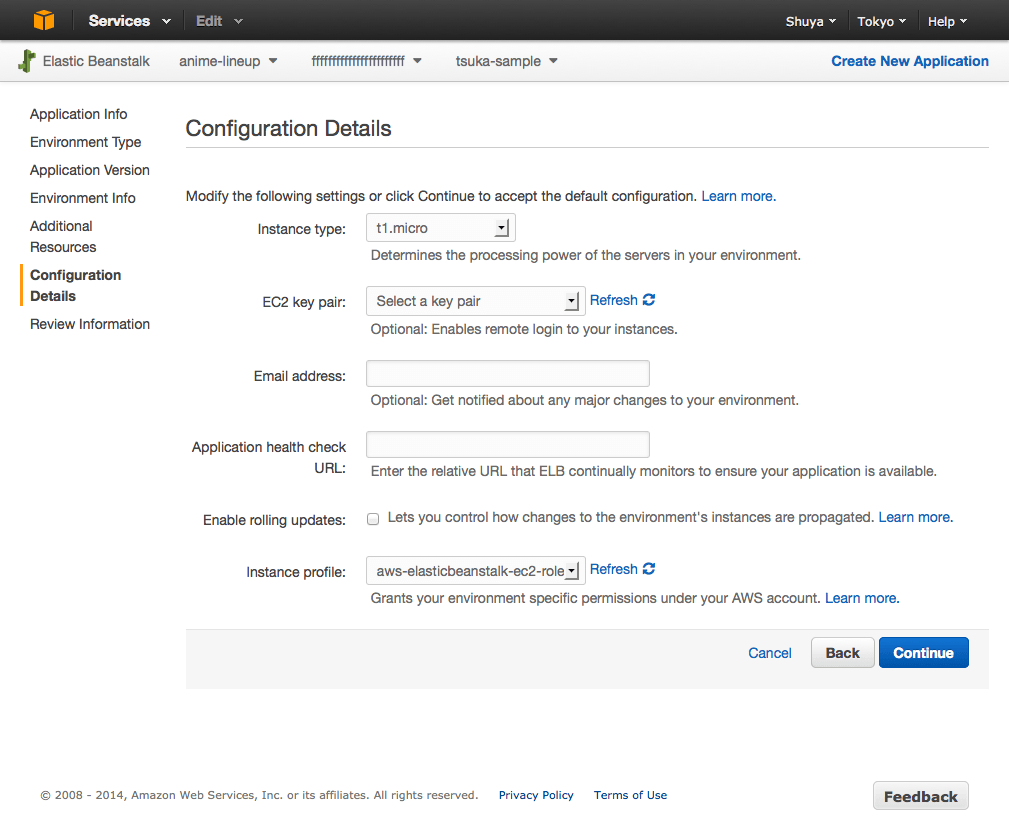1009x819 pixels.
Task: Open the Instance profile dropdown
Action: (475, 571)
